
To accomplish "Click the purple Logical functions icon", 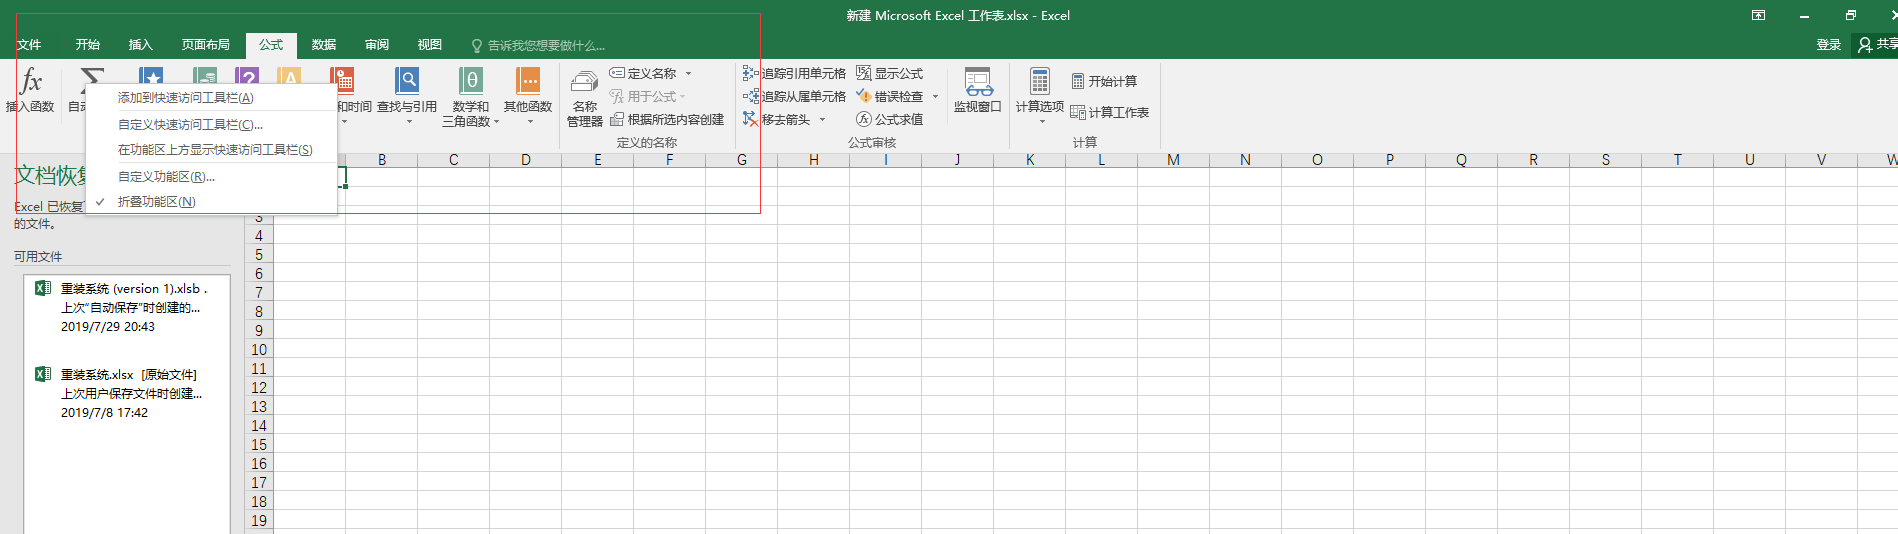I will click(247, 76).
